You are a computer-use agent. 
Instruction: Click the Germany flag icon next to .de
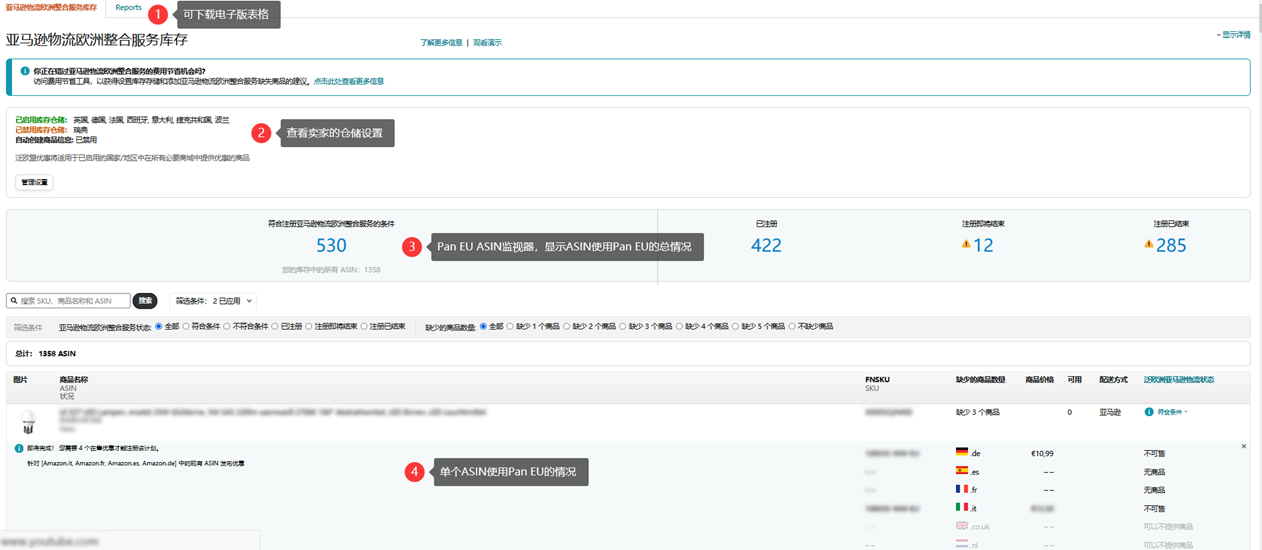962,452
